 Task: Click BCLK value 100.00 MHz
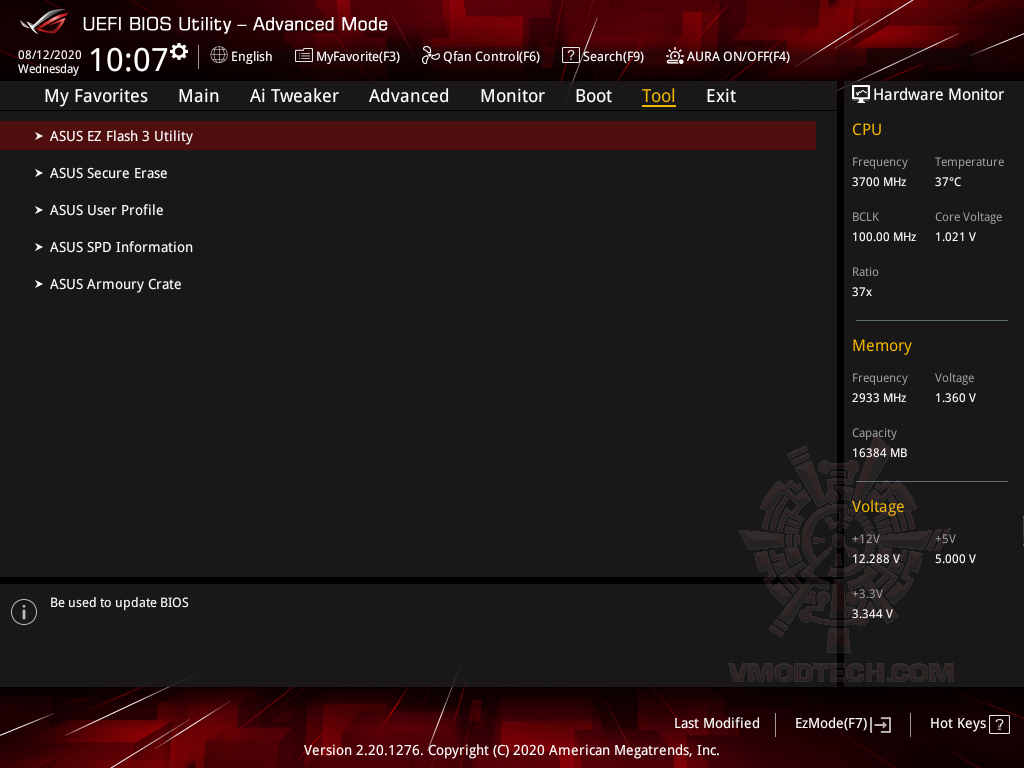pos(884,236)
